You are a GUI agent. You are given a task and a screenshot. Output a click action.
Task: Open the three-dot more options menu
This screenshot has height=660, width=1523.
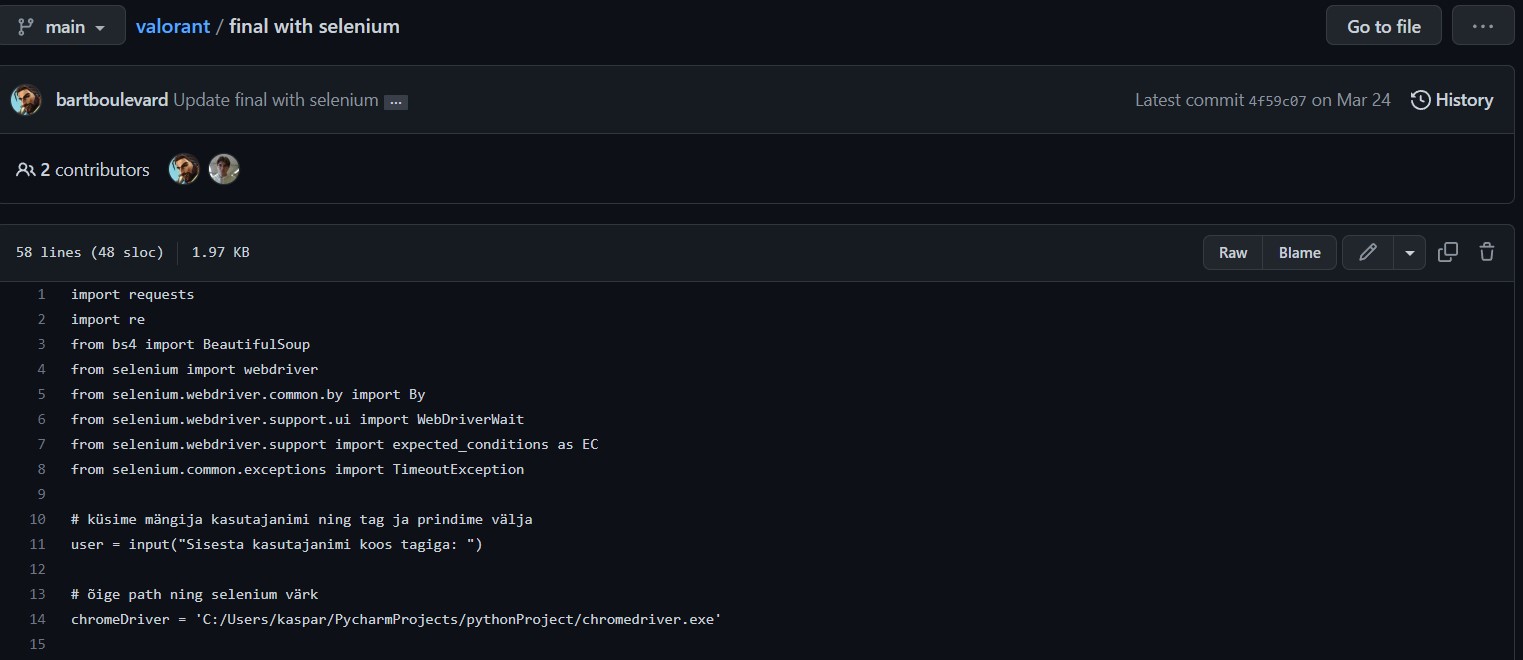click(x=1483, y=27)
